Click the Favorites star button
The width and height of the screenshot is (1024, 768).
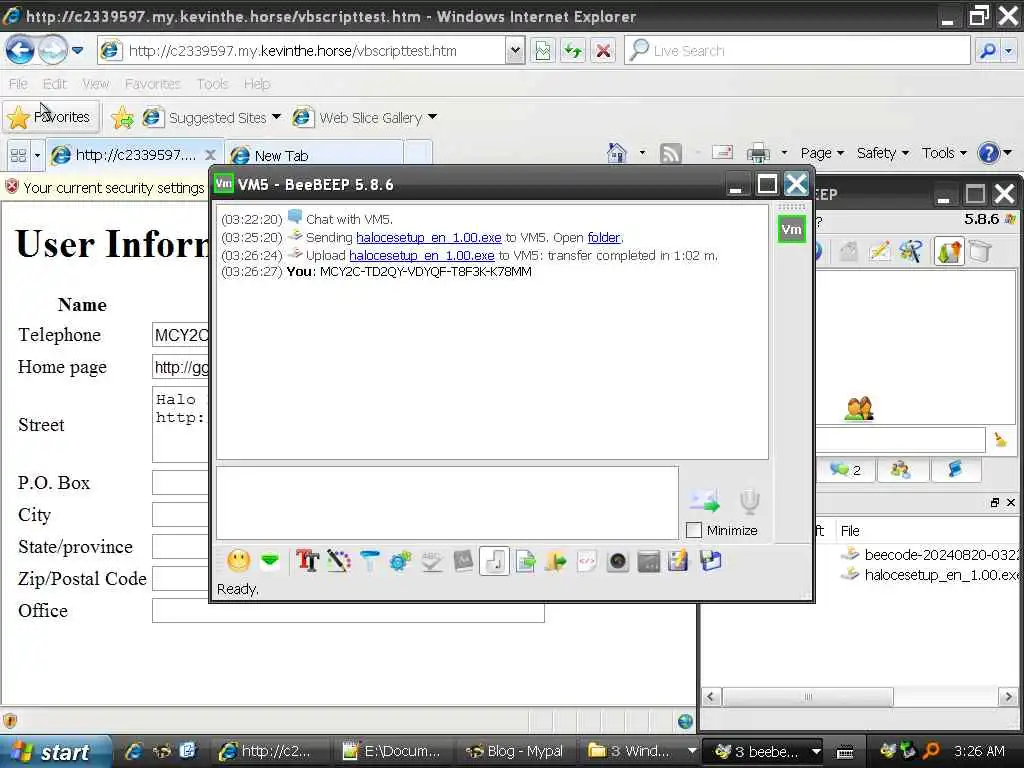tap(51, 117)
